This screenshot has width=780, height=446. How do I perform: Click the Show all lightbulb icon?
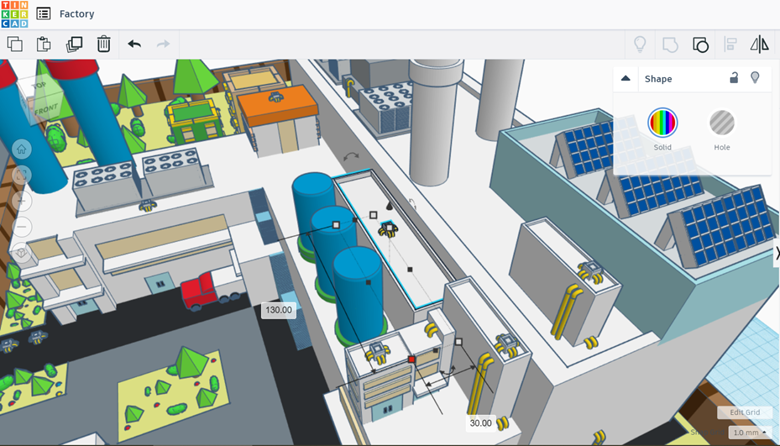pyautogui.click(x=640, y=45)
